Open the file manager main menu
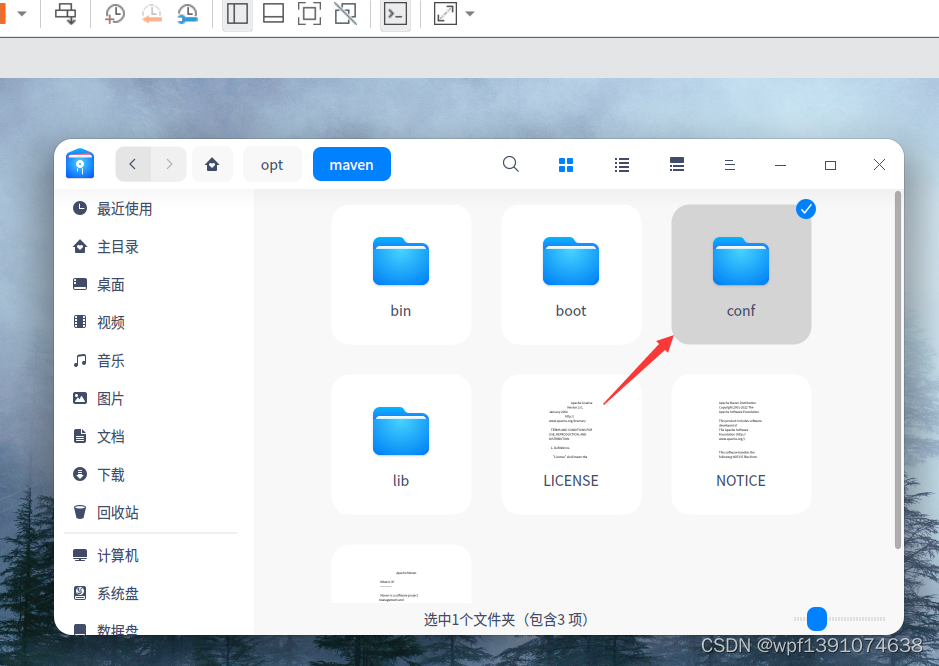Viewport: 939px width, 666px height. tap(729, 165)
